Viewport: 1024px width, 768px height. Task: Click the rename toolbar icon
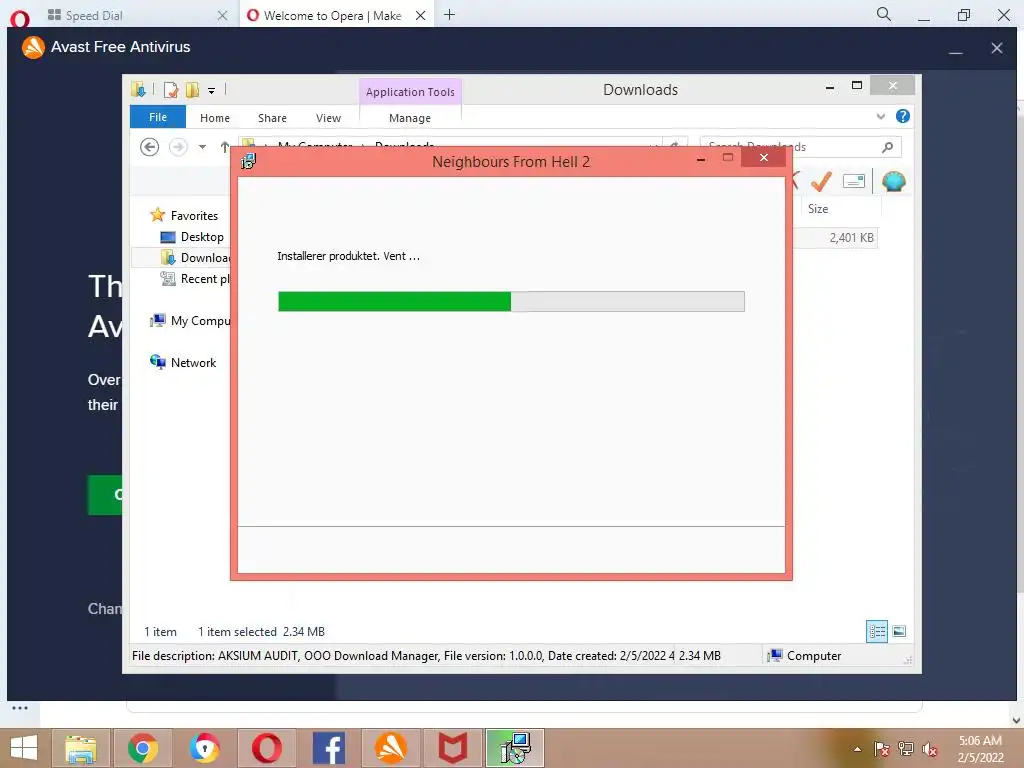pyautogui.click(x=854, y=181)
